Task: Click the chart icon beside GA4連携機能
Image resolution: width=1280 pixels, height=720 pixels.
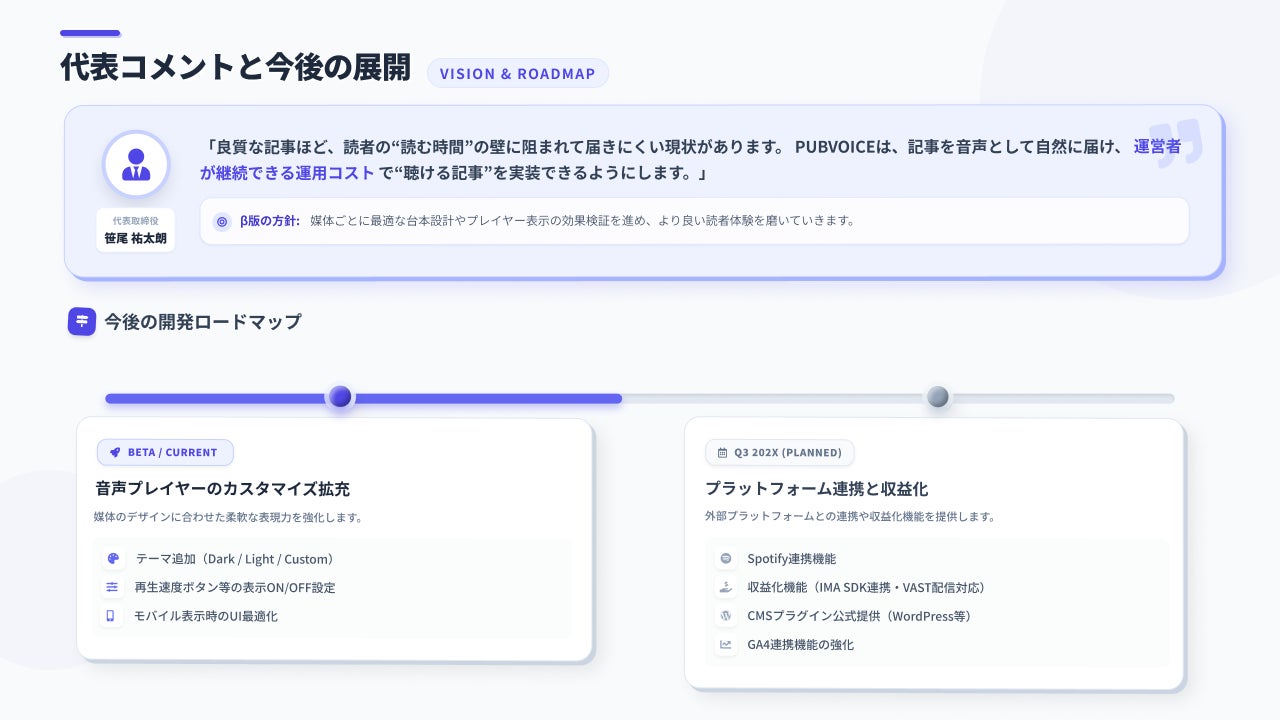Action: [x=726, y=645]
